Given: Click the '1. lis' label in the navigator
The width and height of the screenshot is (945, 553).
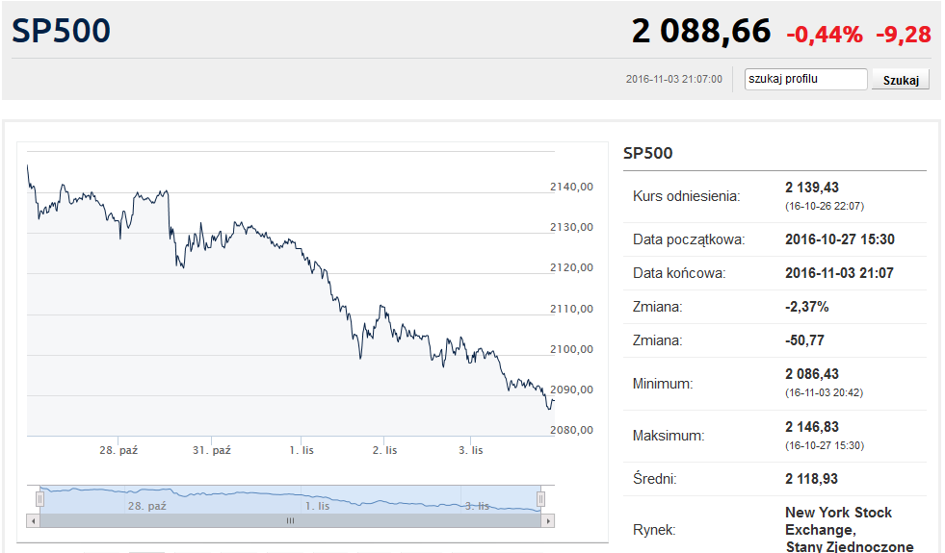Looking at the screenshot, I should [x=317, y=506].
